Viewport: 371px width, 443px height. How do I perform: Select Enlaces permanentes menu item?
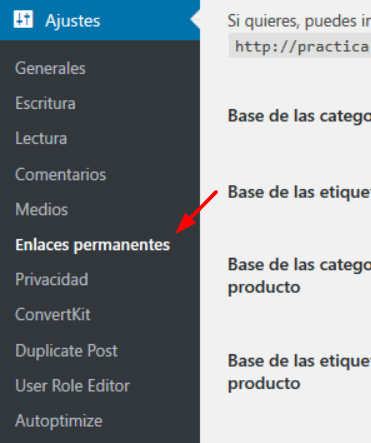(x=93, y=245)
